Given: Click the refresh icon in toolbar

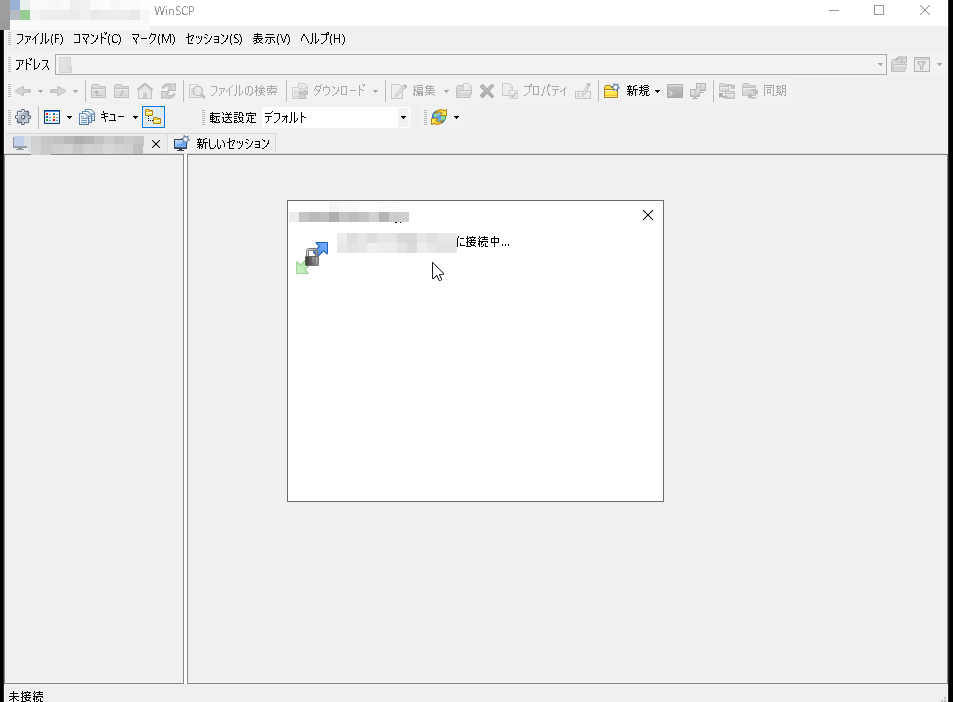Looking at the screenshot, I should (x=168, y=91).
